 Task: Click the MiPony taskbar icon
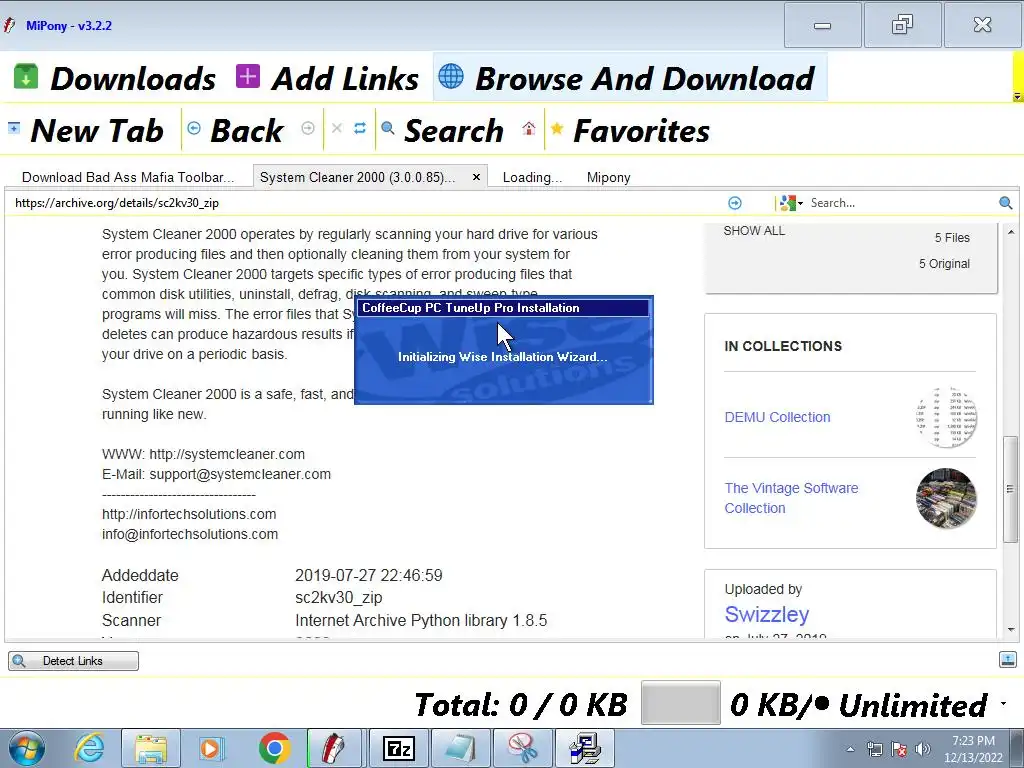click(x=334, y=748)
